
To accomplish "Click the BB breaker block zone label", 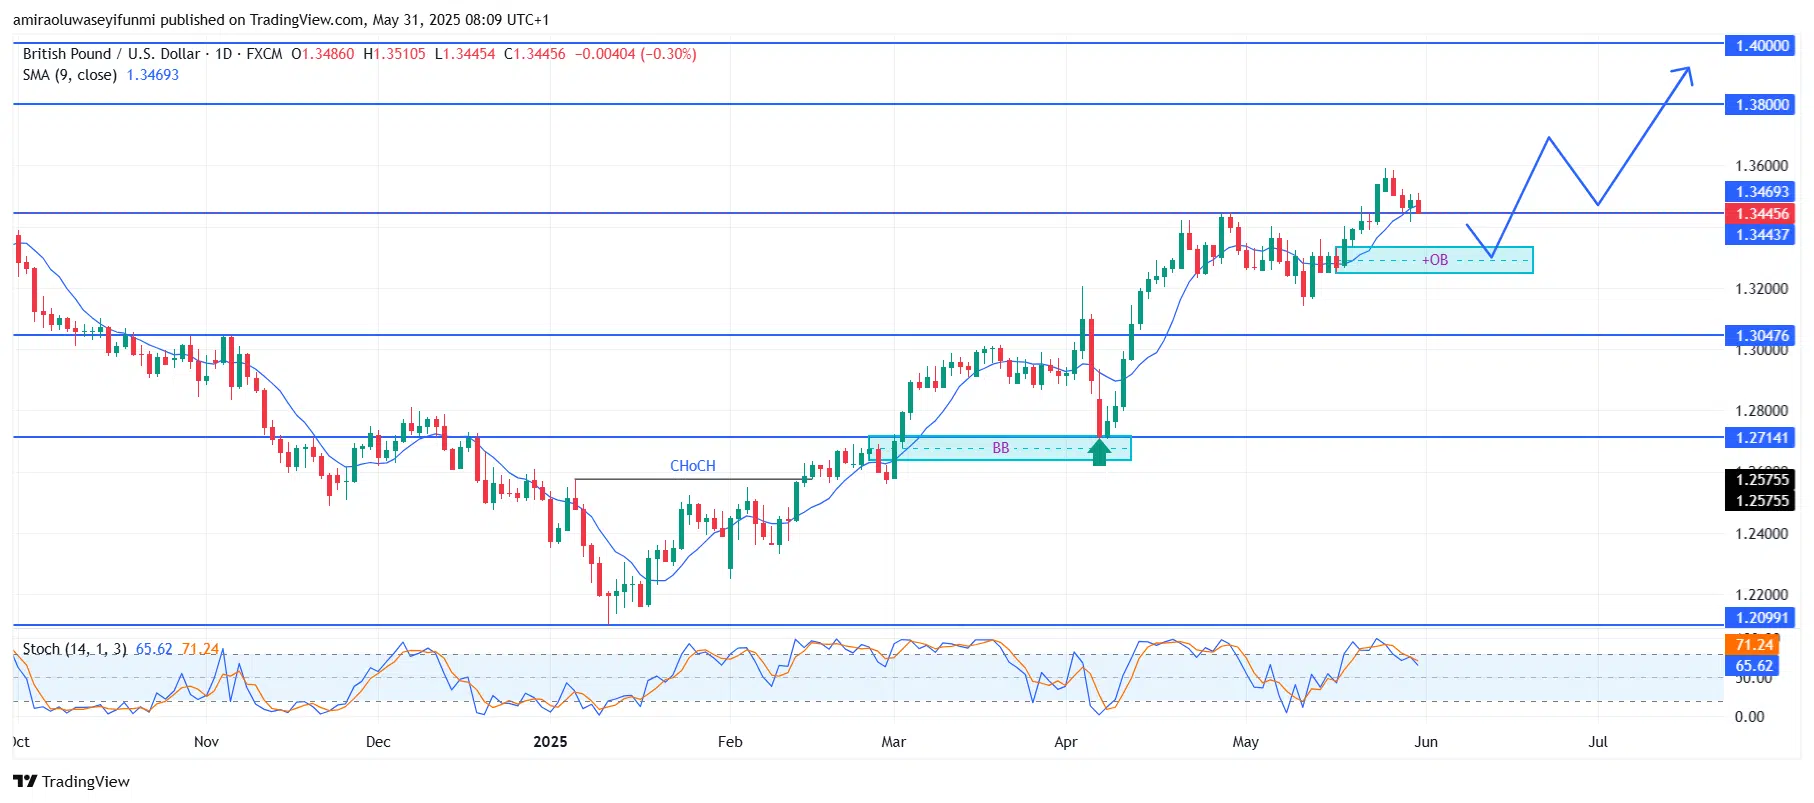I will point(1001,448).
